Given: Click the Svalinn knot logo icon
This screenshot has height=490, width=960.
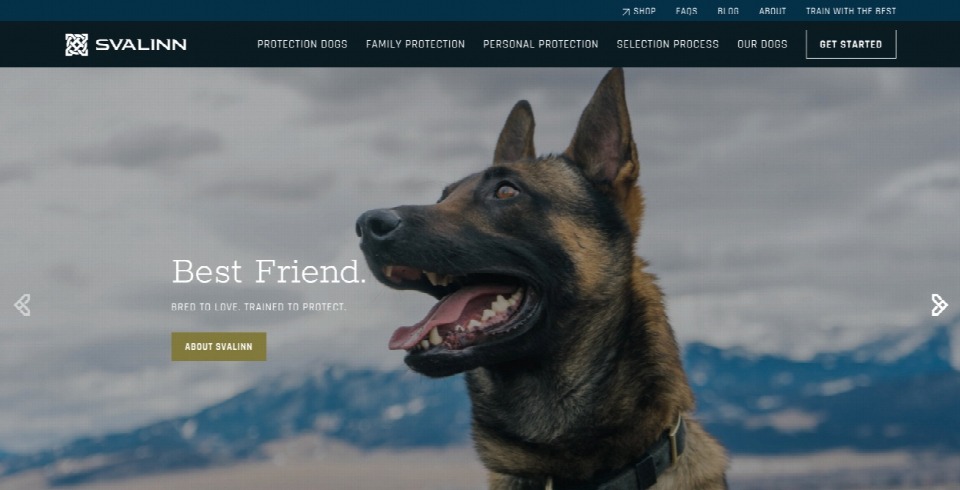Looking at the screenshot, I should [77, 45].
